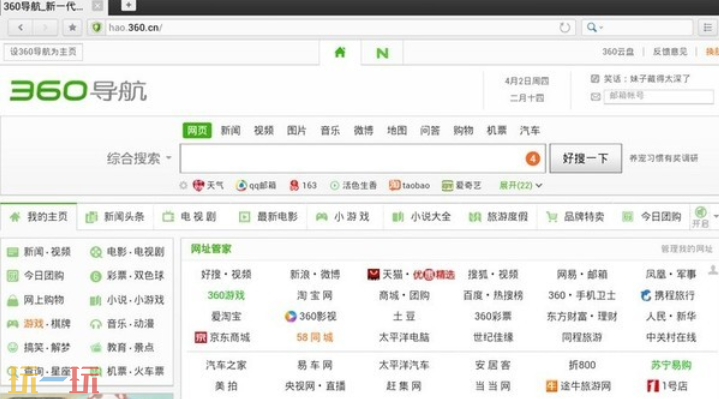Click the mailbox account input field
This screenshot has width=719, height=399.
click(658, 96)
